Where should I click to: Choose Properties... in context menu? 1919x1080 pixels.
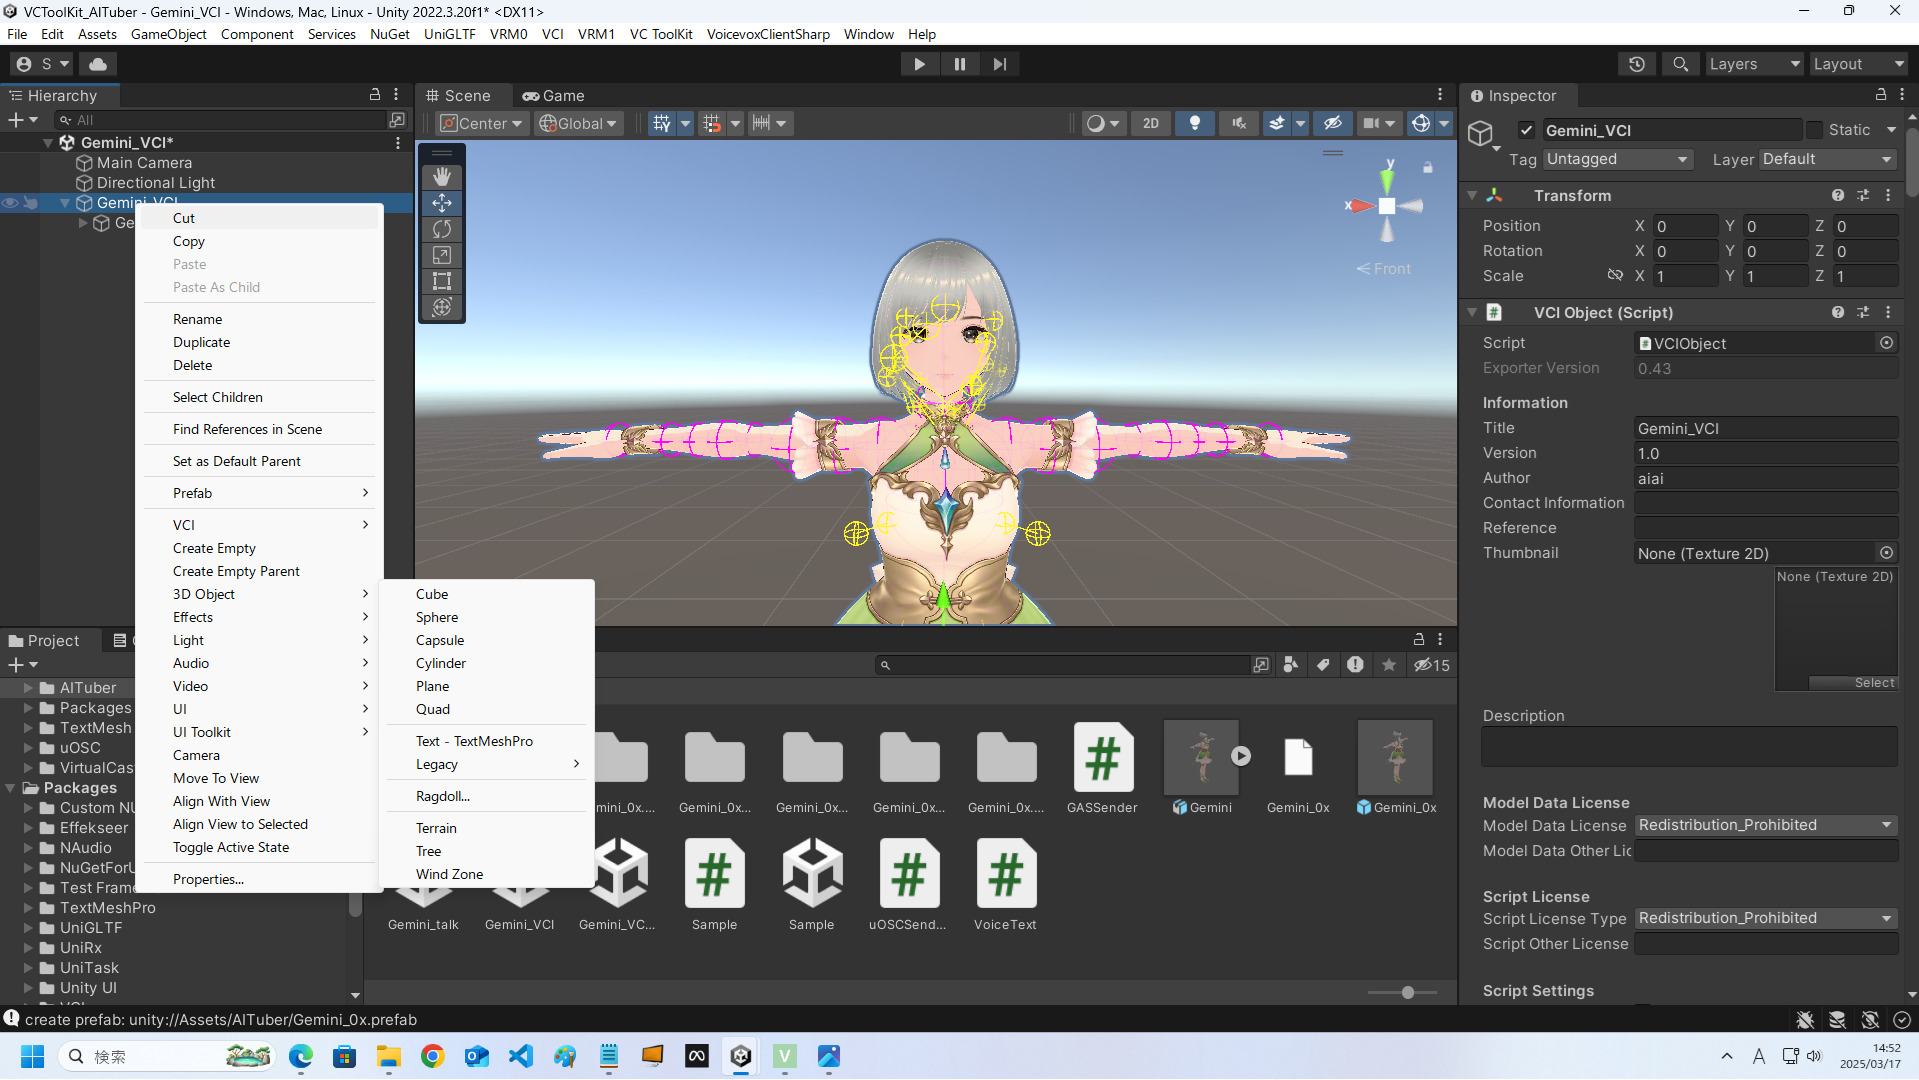point(208,879)
